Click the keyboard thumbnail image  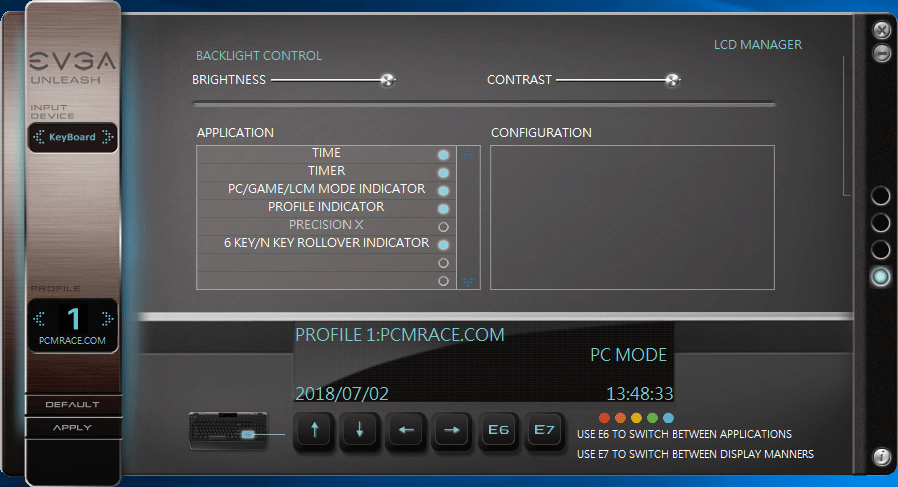[x=228, y=430]
